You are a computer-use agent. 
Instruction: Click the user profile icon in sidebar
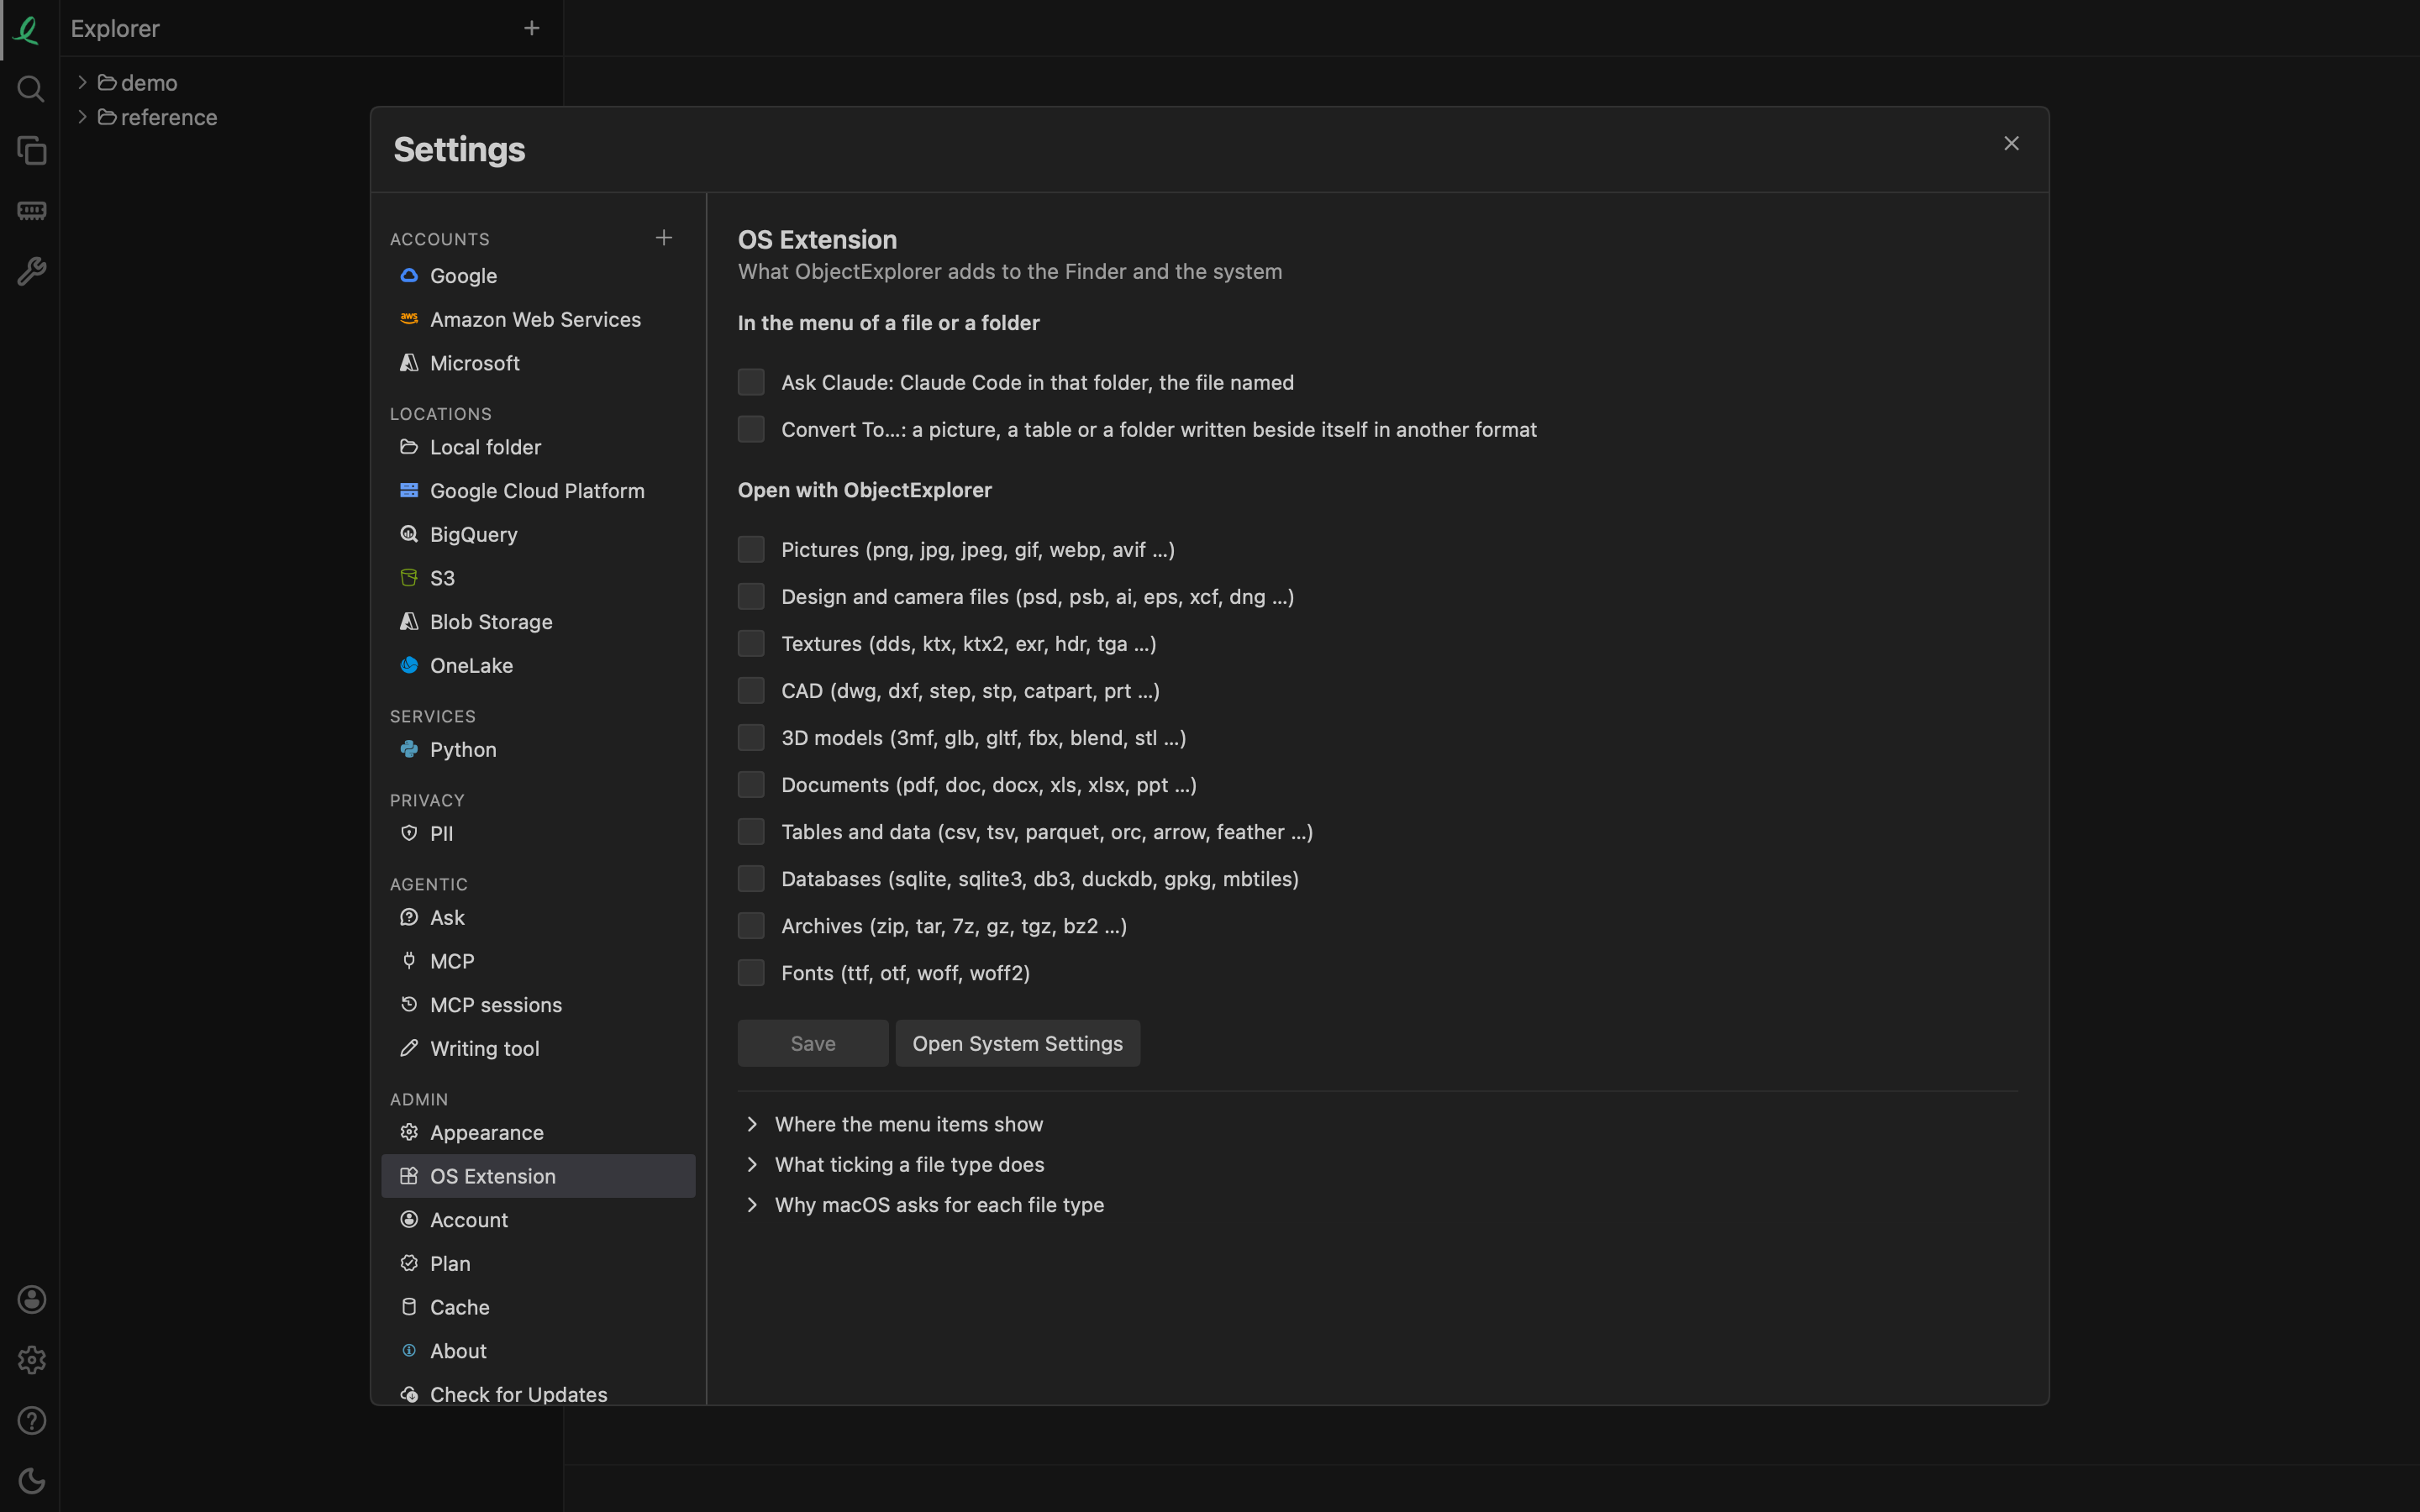click(31, 1299)
